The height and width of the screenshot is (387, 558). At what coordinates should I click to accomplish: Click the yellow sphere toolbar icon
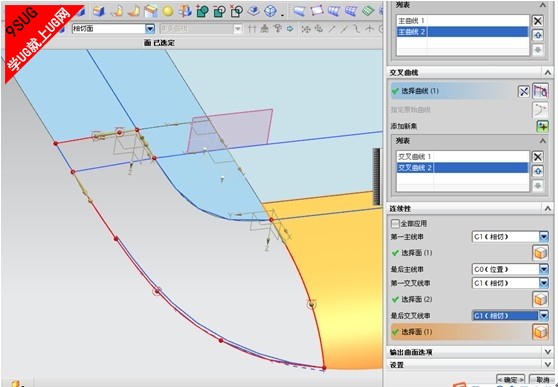click(168, 11)
